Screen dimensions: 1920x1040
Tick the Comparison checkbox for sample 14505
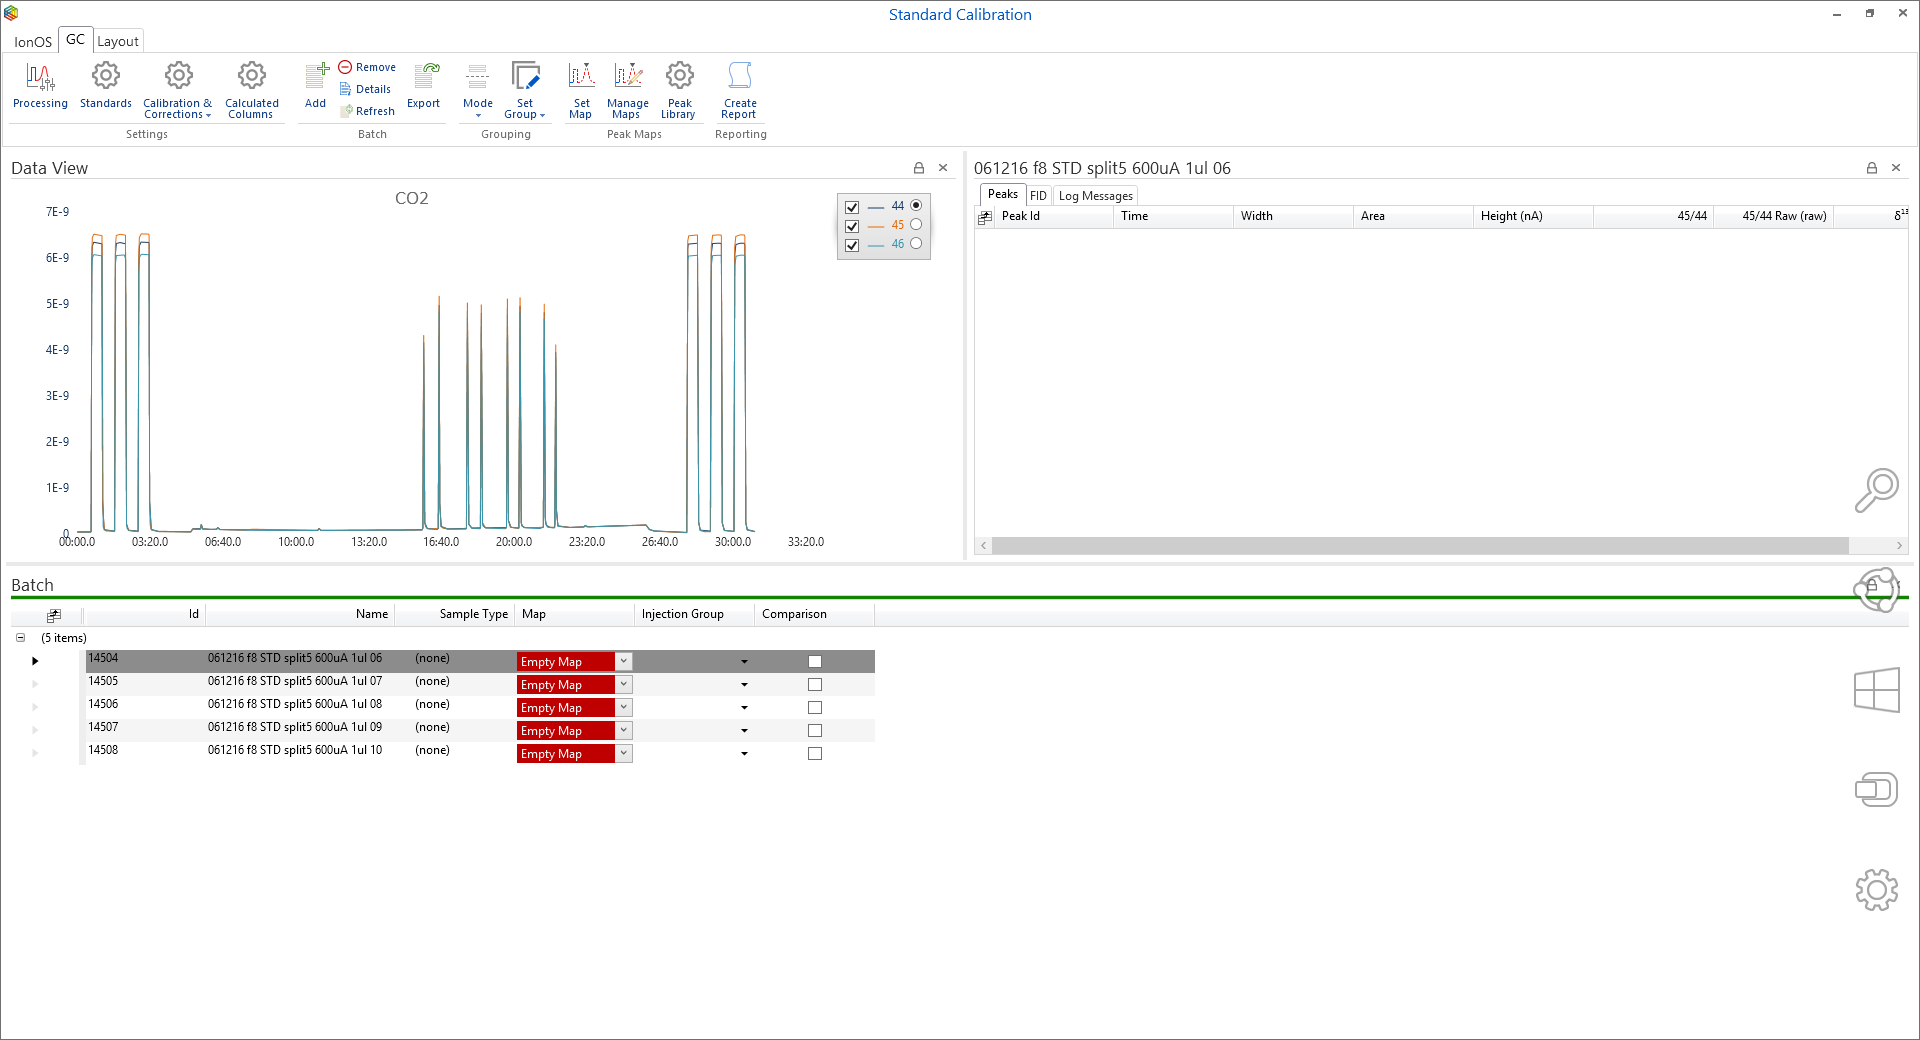point(815,685)
